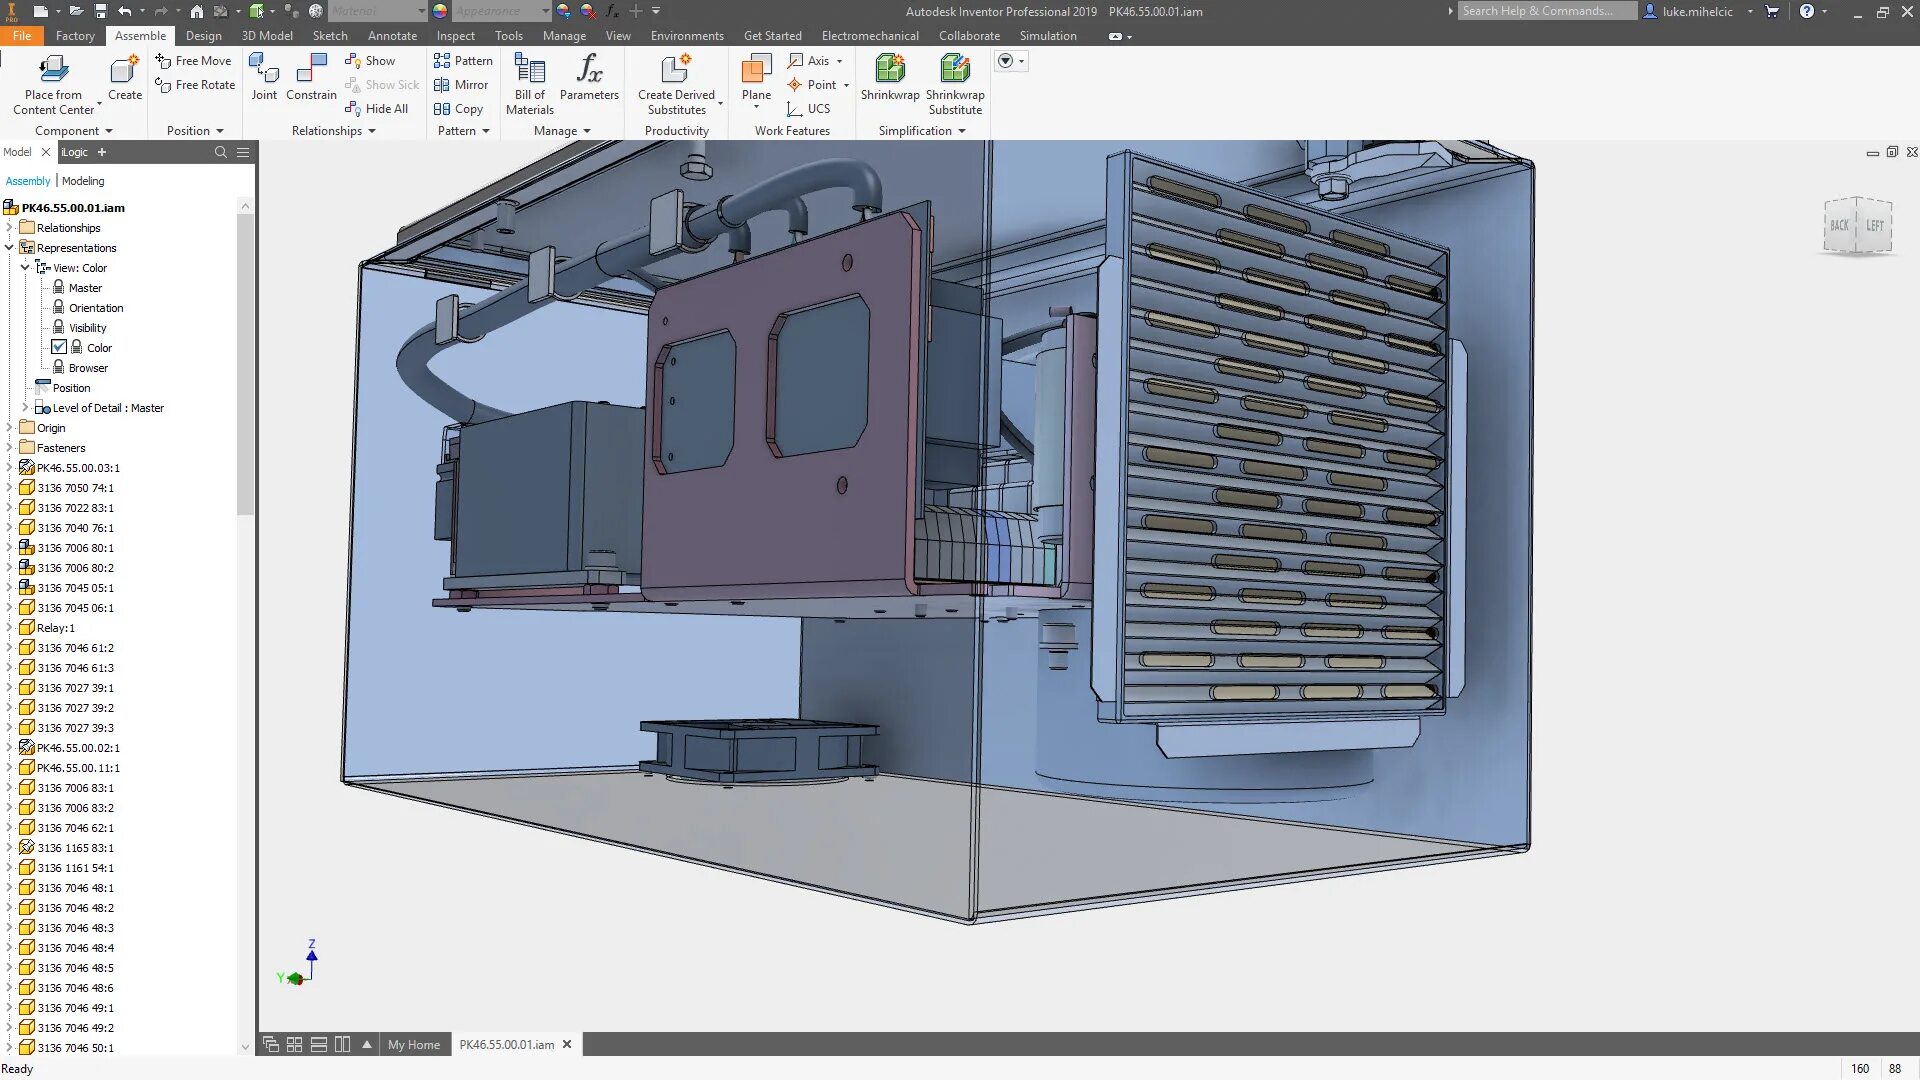Viewport: 1920px width, 1080px height.
Task: Open the Plane dropdown arrow
Action: point(756,107)
